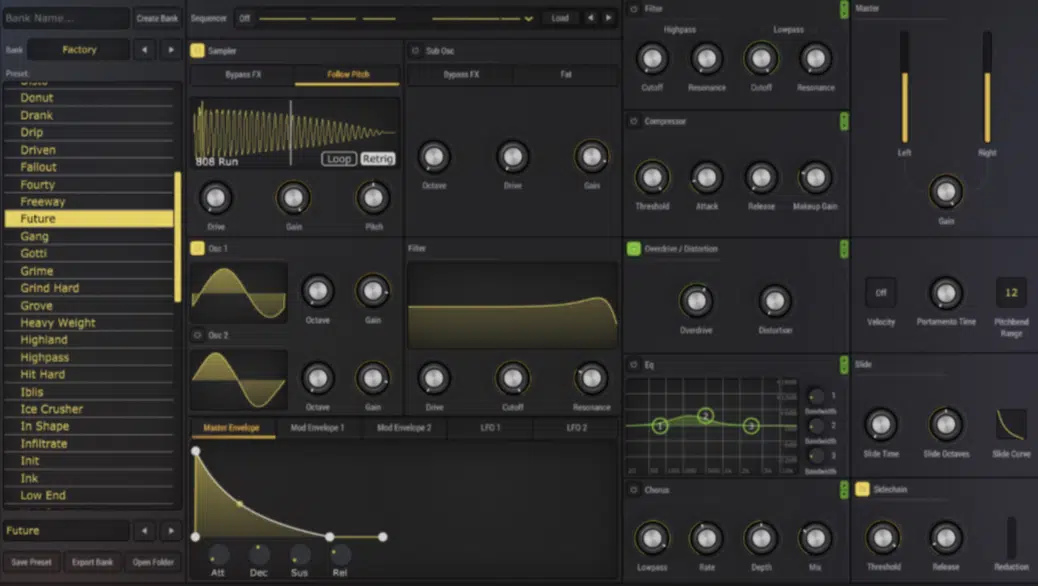The width and height of the screenshot is (1038, 586).
Task: Click Sampler Bypass FX button
Action: click(x=243, y=75)
